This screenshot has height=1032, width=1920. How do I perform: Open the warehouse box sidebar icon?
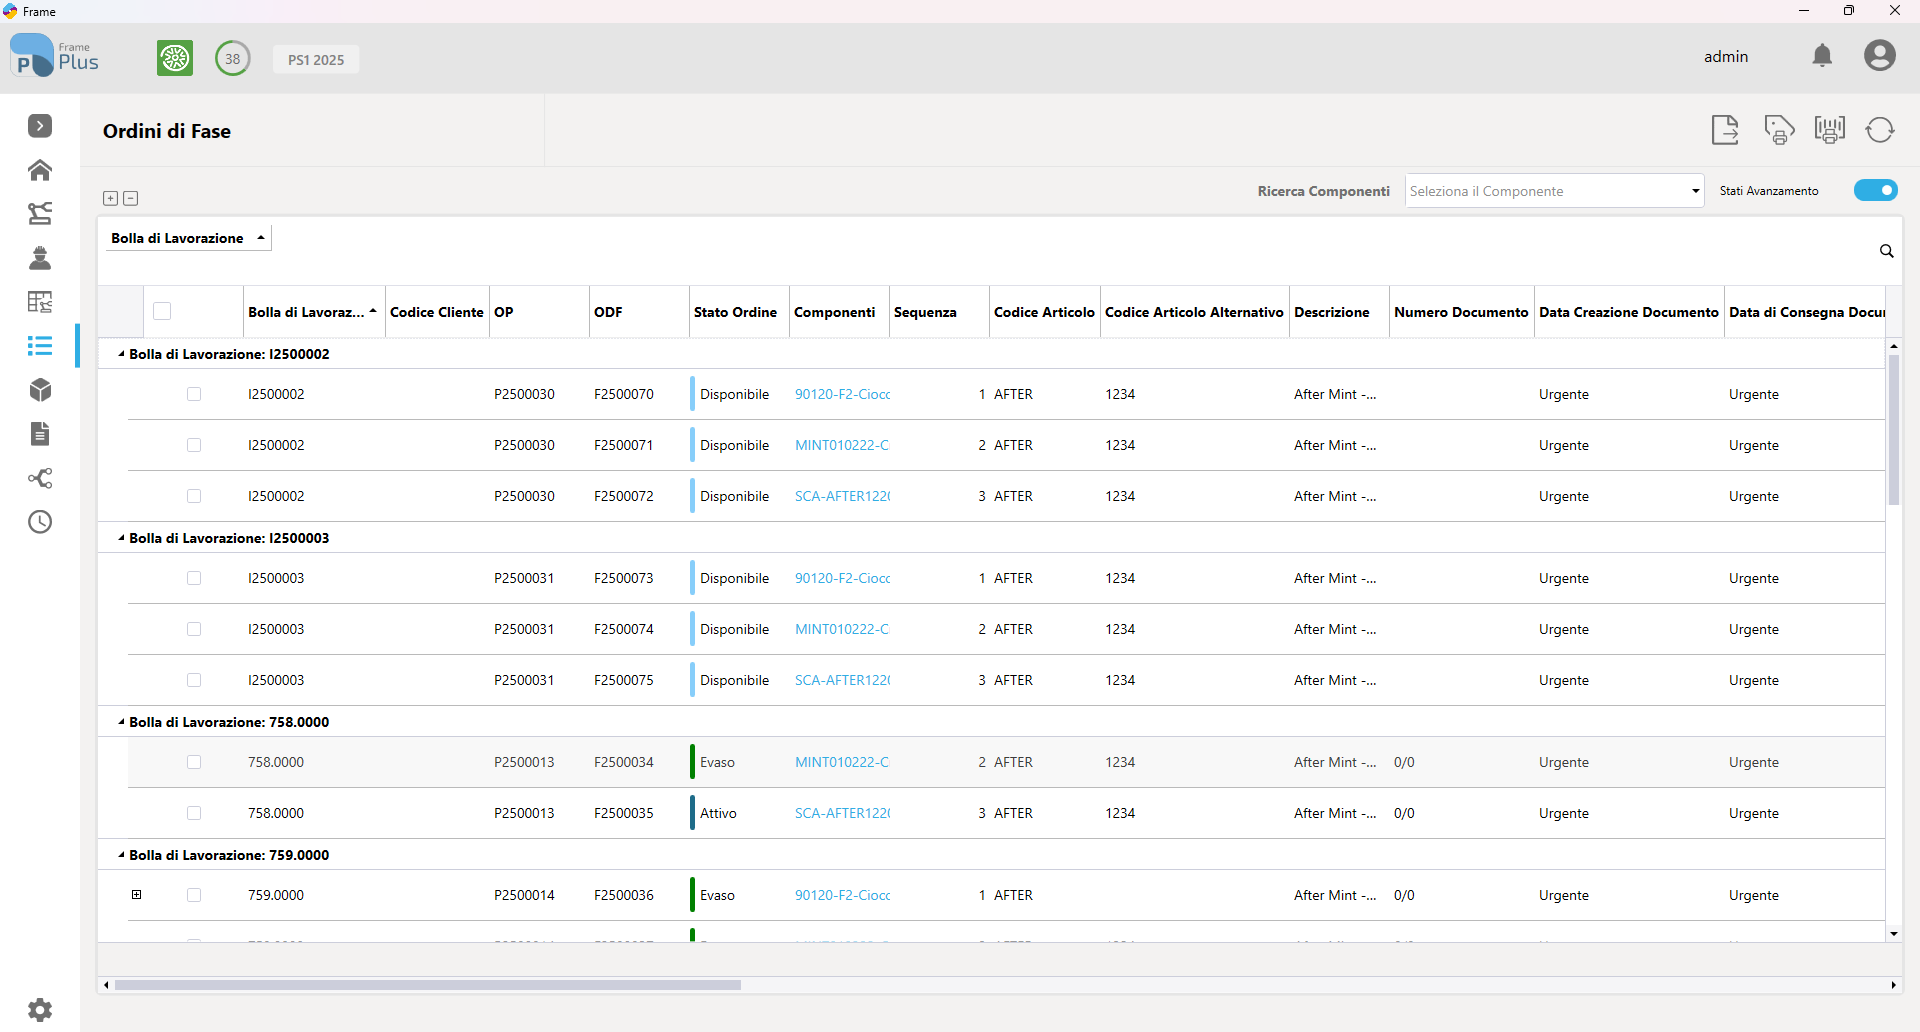[x=40, y=390]
